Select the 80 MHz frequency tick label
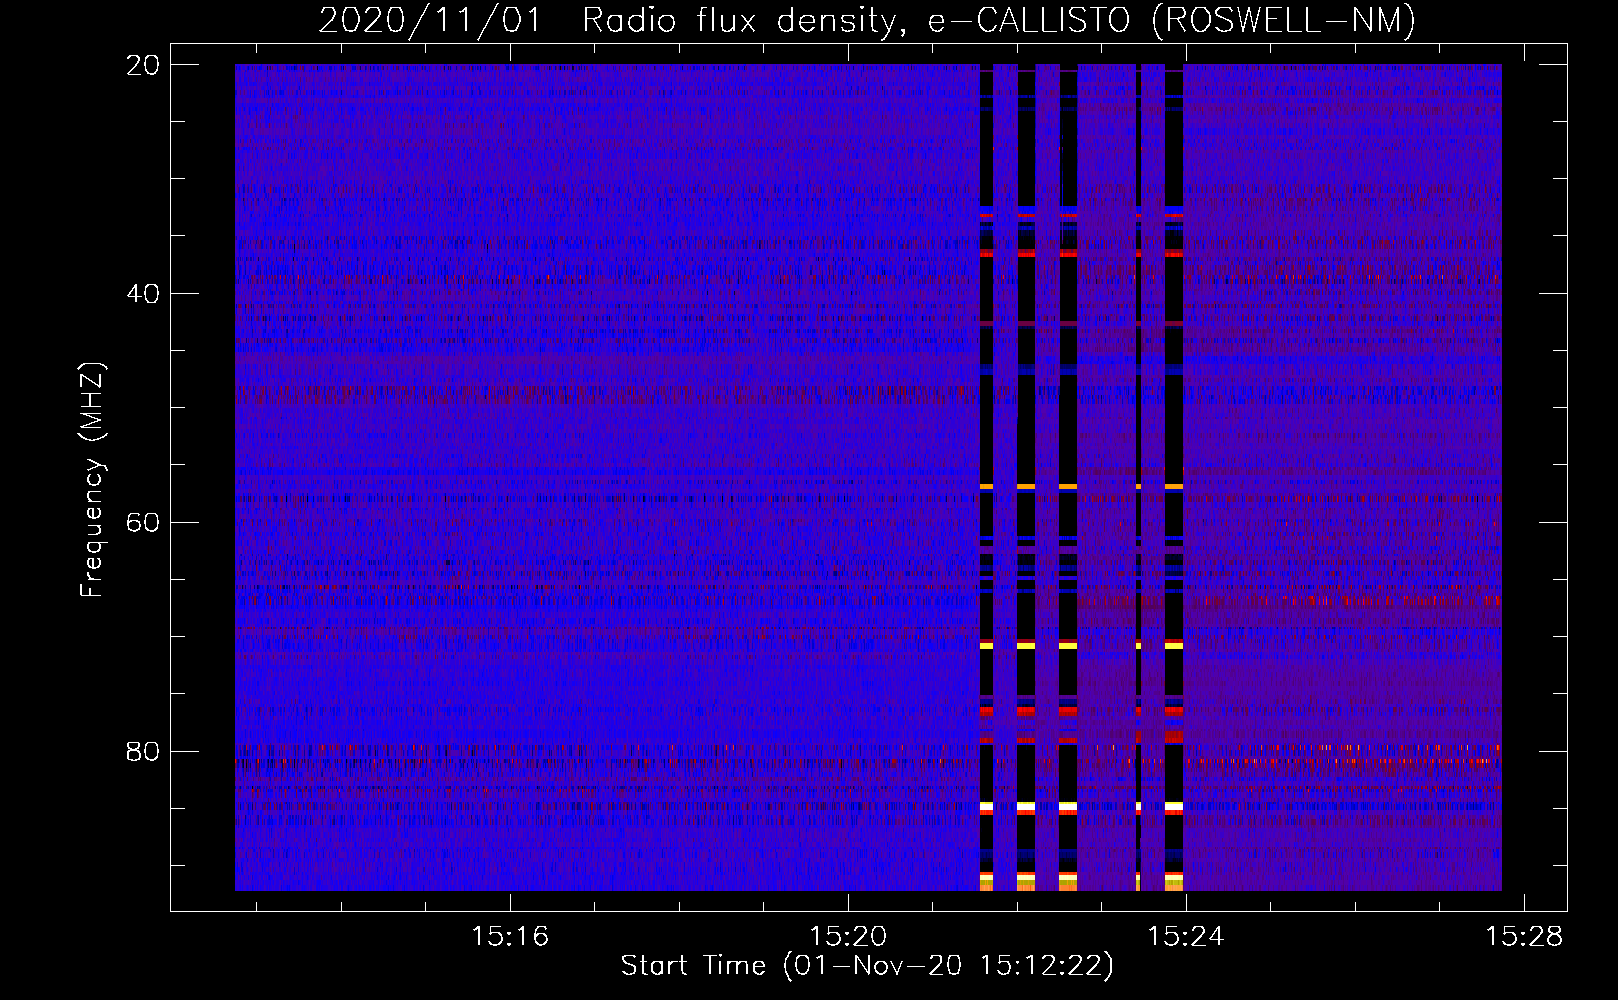The width and height of the screenshot is (1618, 1000). coord(143,751)
